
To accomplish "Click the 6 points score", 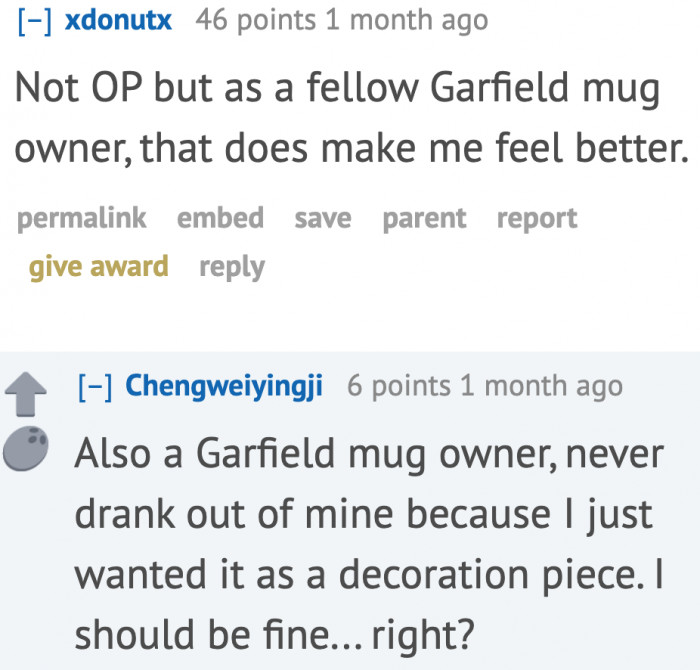I will (x=395, y=386).
